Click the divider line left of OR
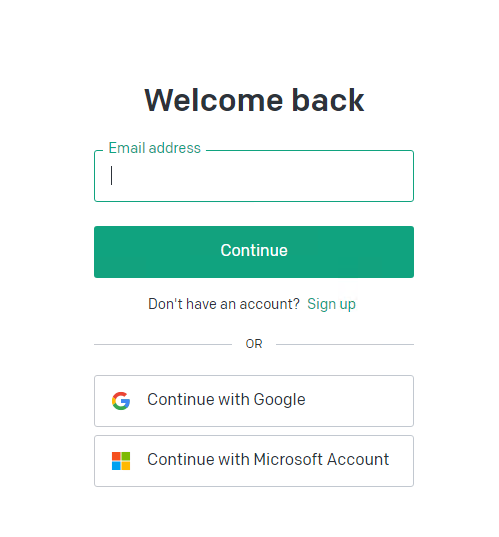 pyautogui.click(x=163, y=344)
